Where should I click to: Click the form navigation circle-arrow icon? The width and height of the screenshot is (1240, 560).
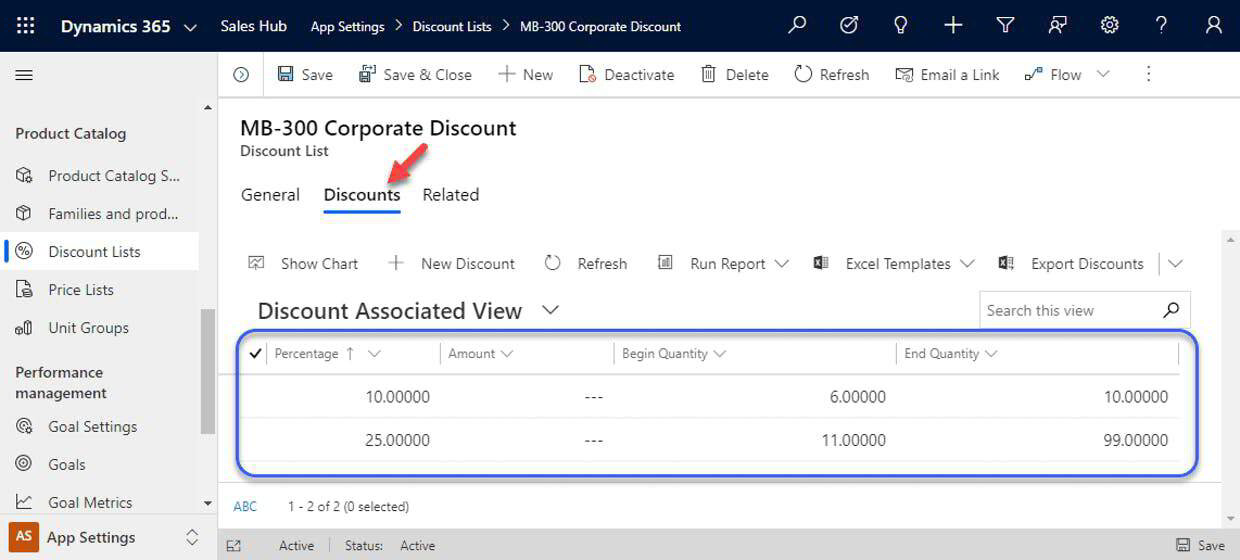coord(240,75)
